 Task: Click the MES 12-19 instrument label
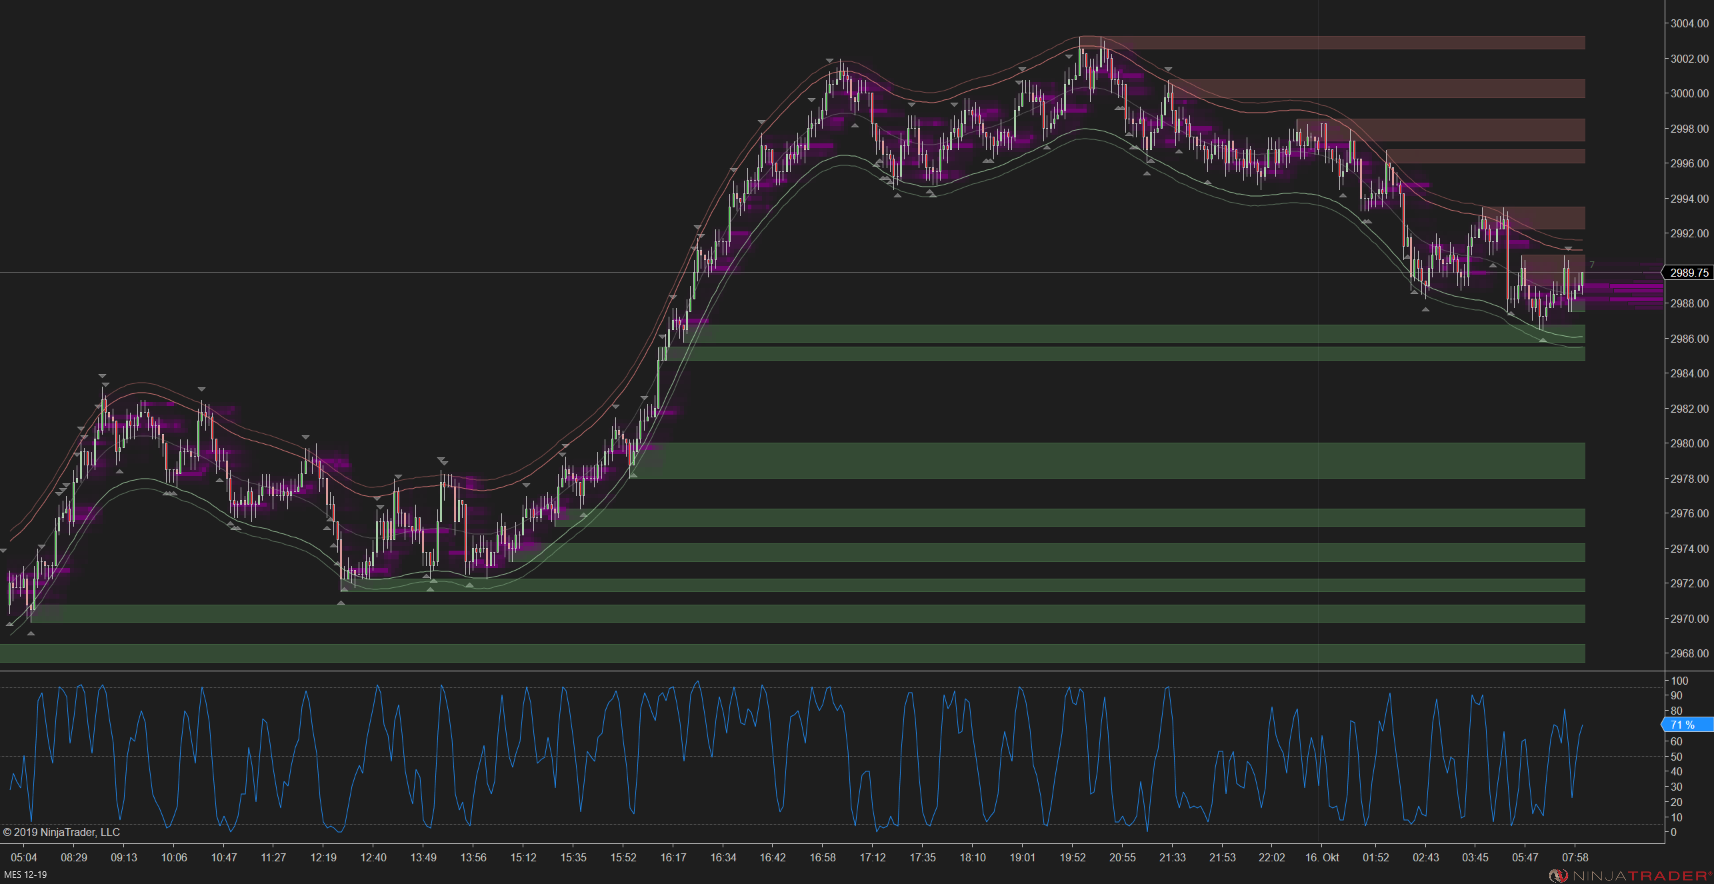click(x=25, y=875)
